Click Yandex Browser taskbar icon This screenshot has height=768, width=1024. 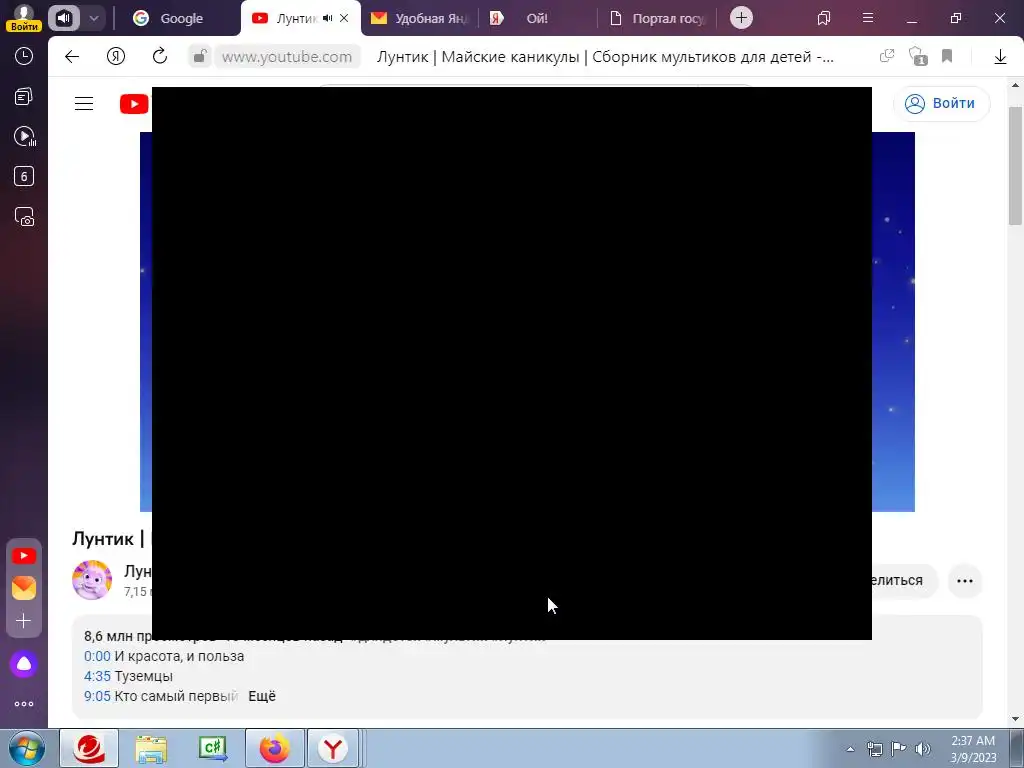pyautogui.click(x=333, y=748)
